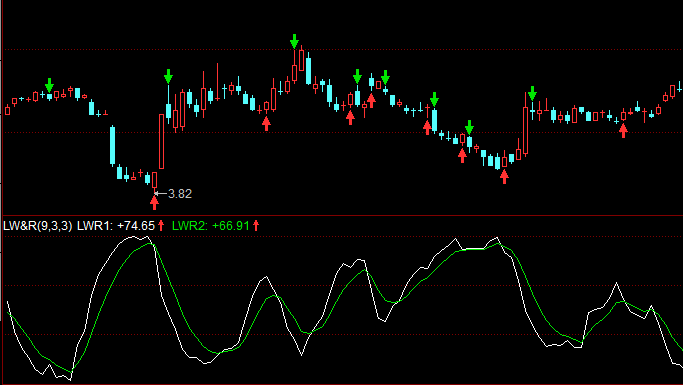Click the LWR1: +74.65 readout
This screenshot has width=683, height=385.
[x=116, y=226]
